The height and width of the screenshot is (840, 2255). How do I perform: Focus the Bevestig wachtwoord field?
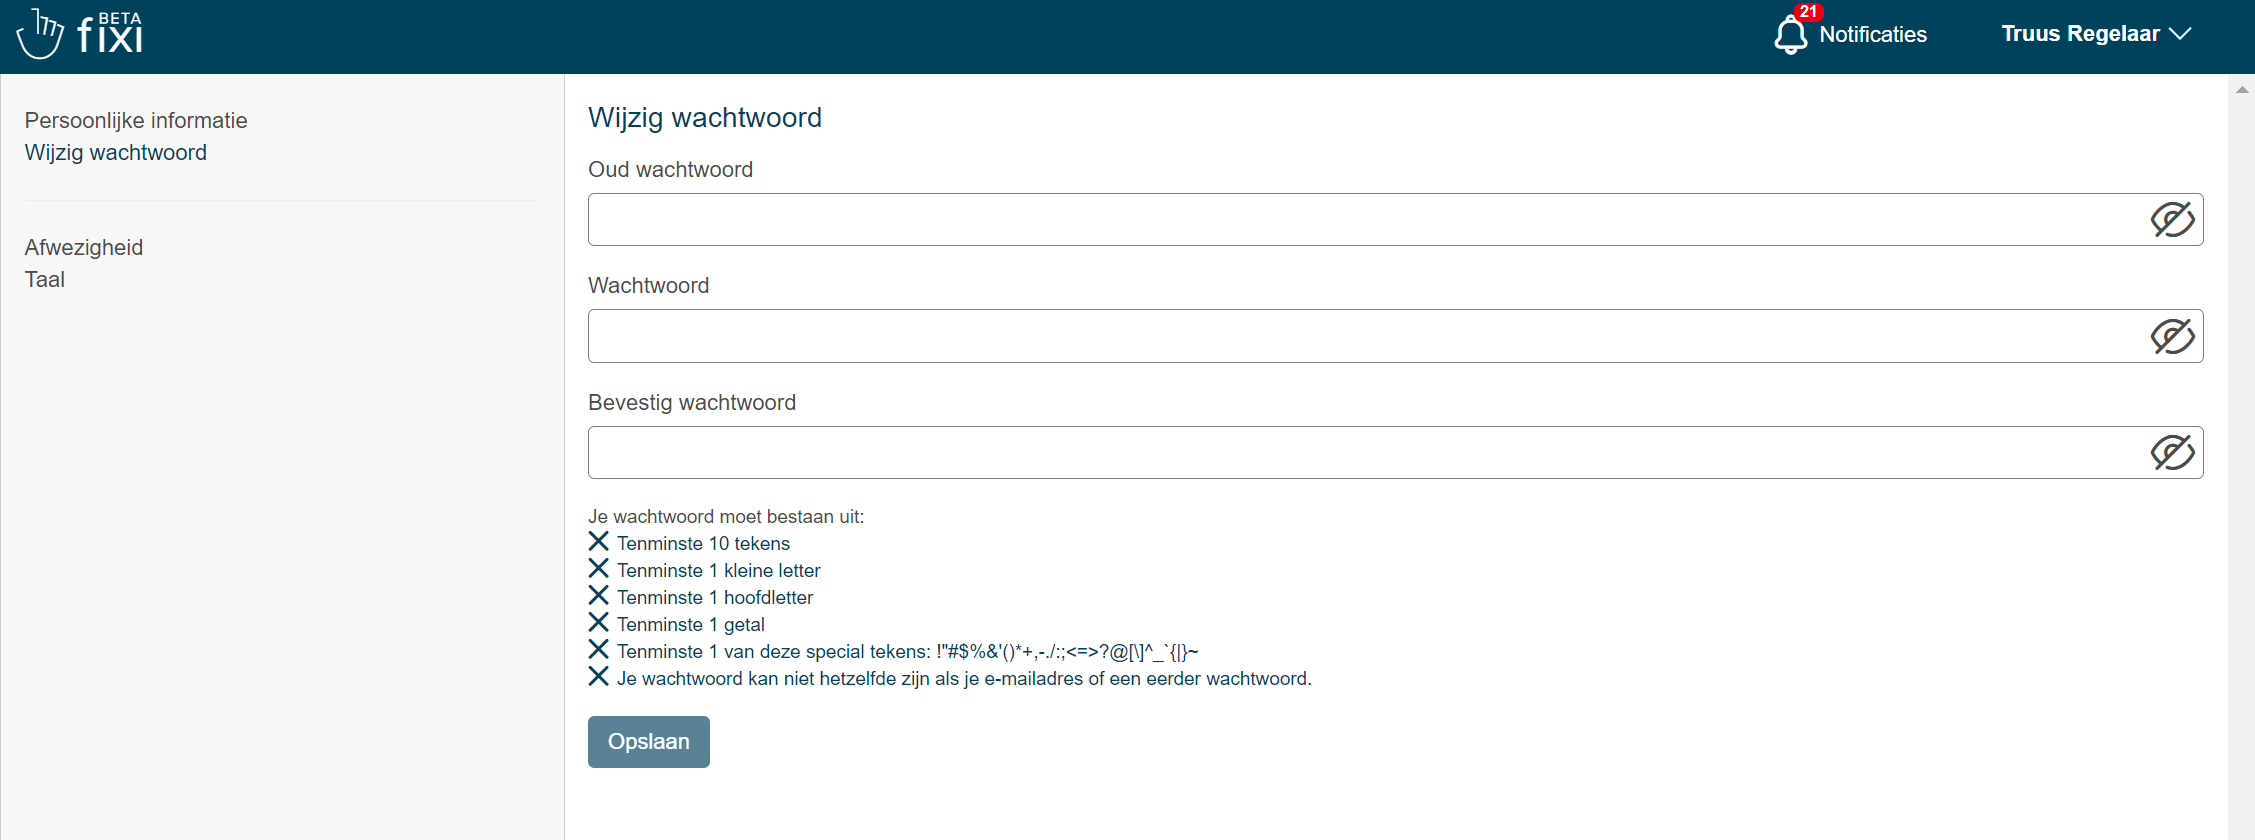pos(1395,452)
